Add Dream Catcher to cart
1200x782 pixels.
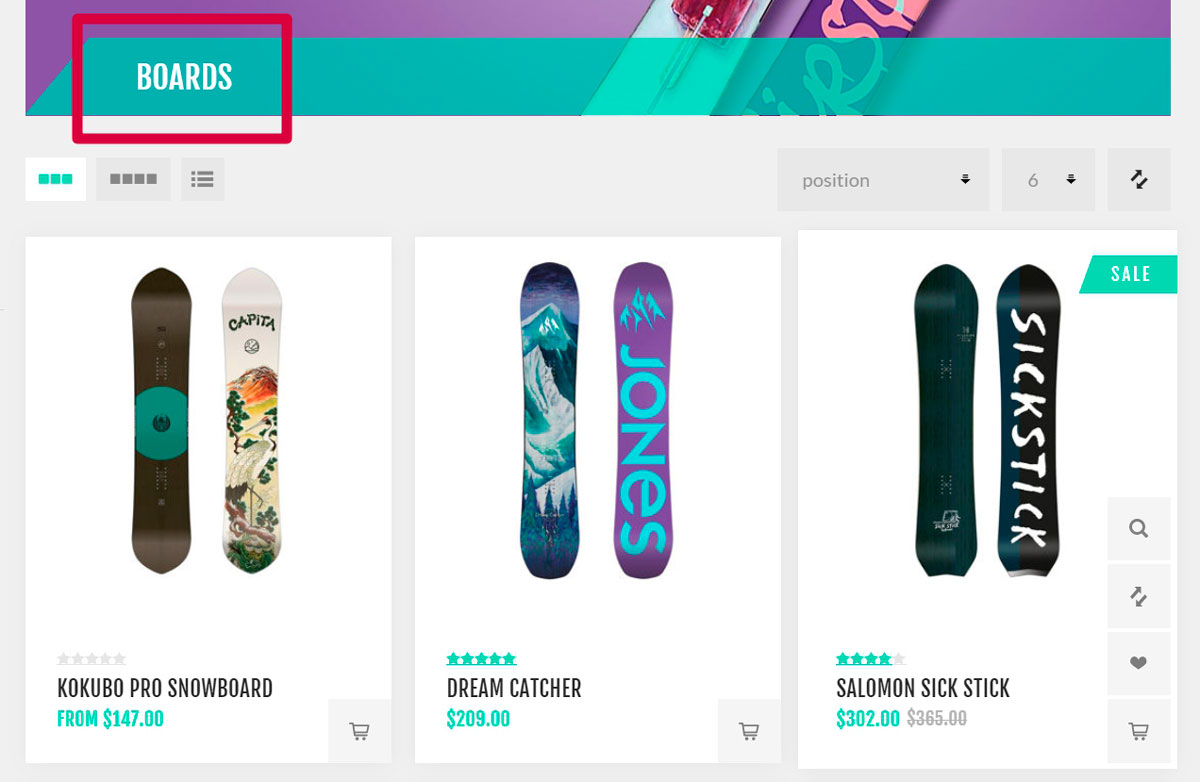pos(749,731)
